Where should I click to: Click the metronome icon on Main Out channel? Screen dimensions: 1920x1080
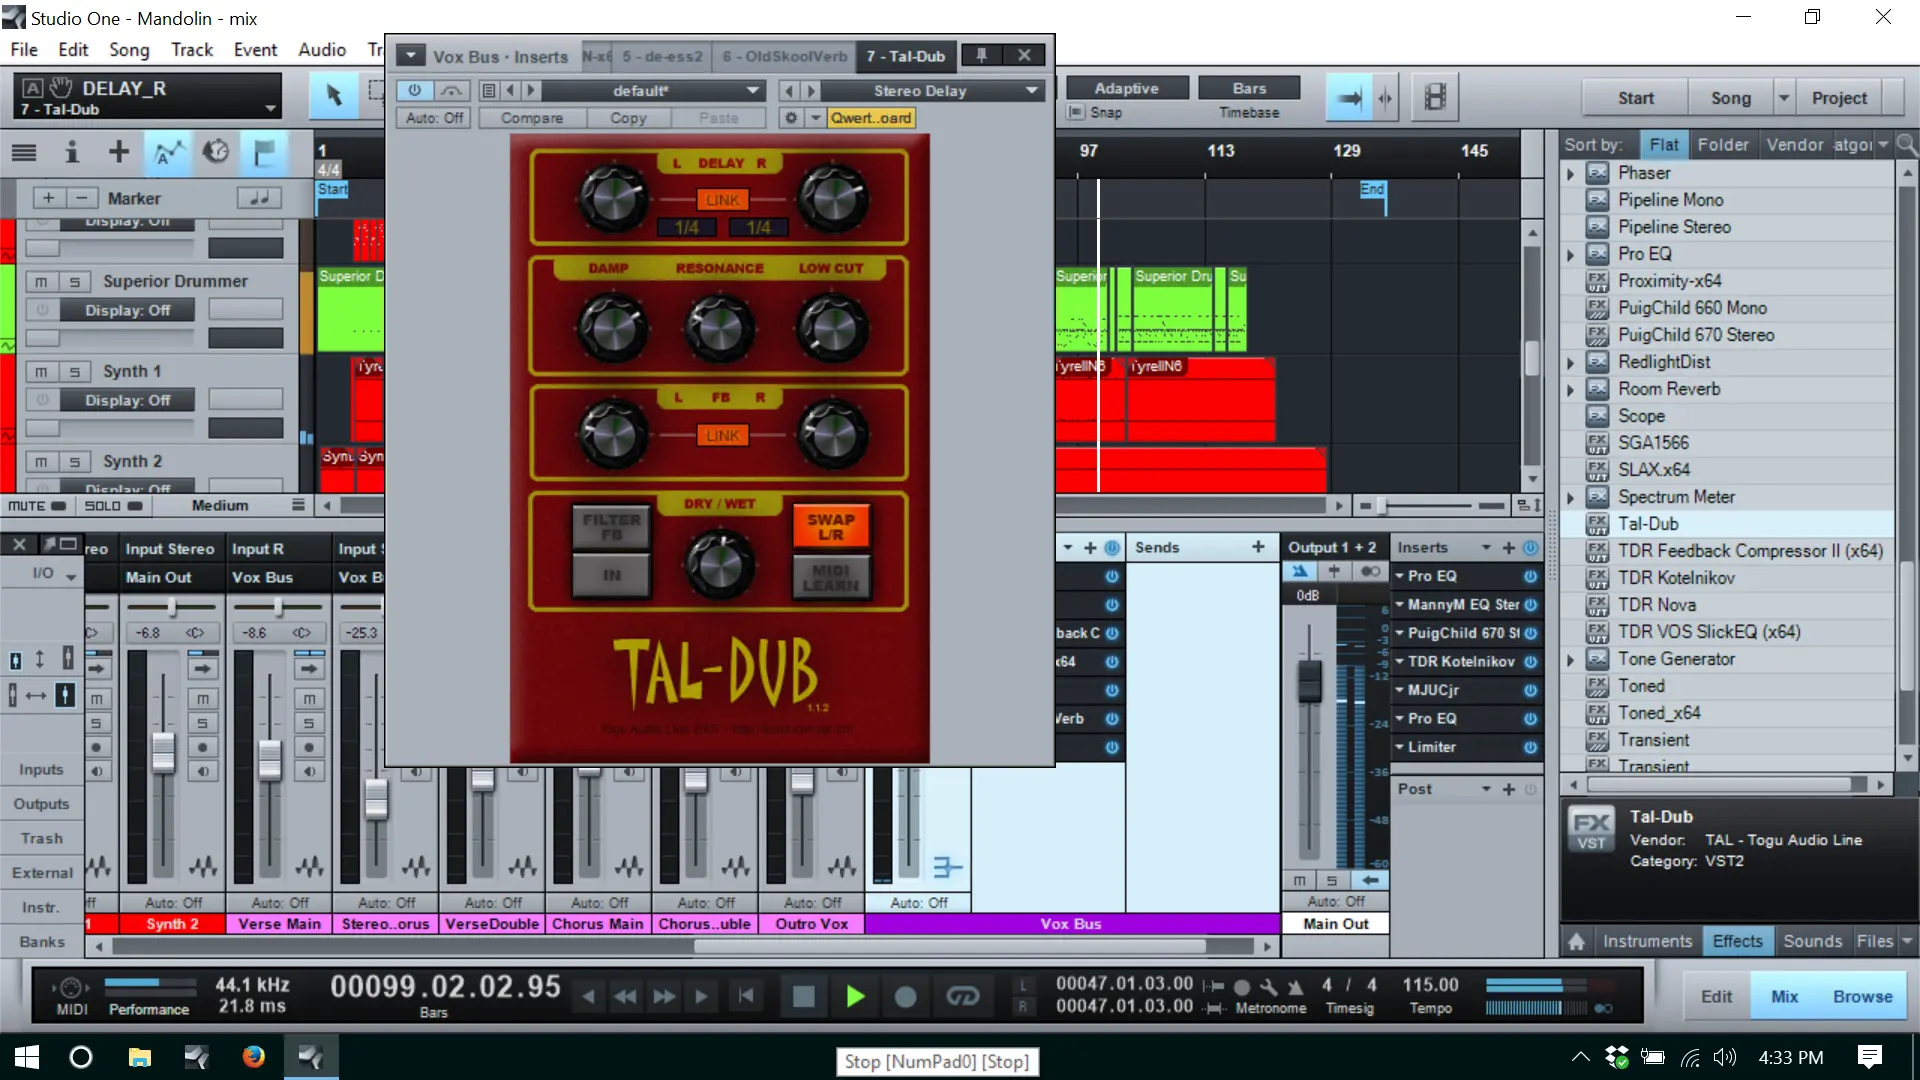tap(1299, 571)
